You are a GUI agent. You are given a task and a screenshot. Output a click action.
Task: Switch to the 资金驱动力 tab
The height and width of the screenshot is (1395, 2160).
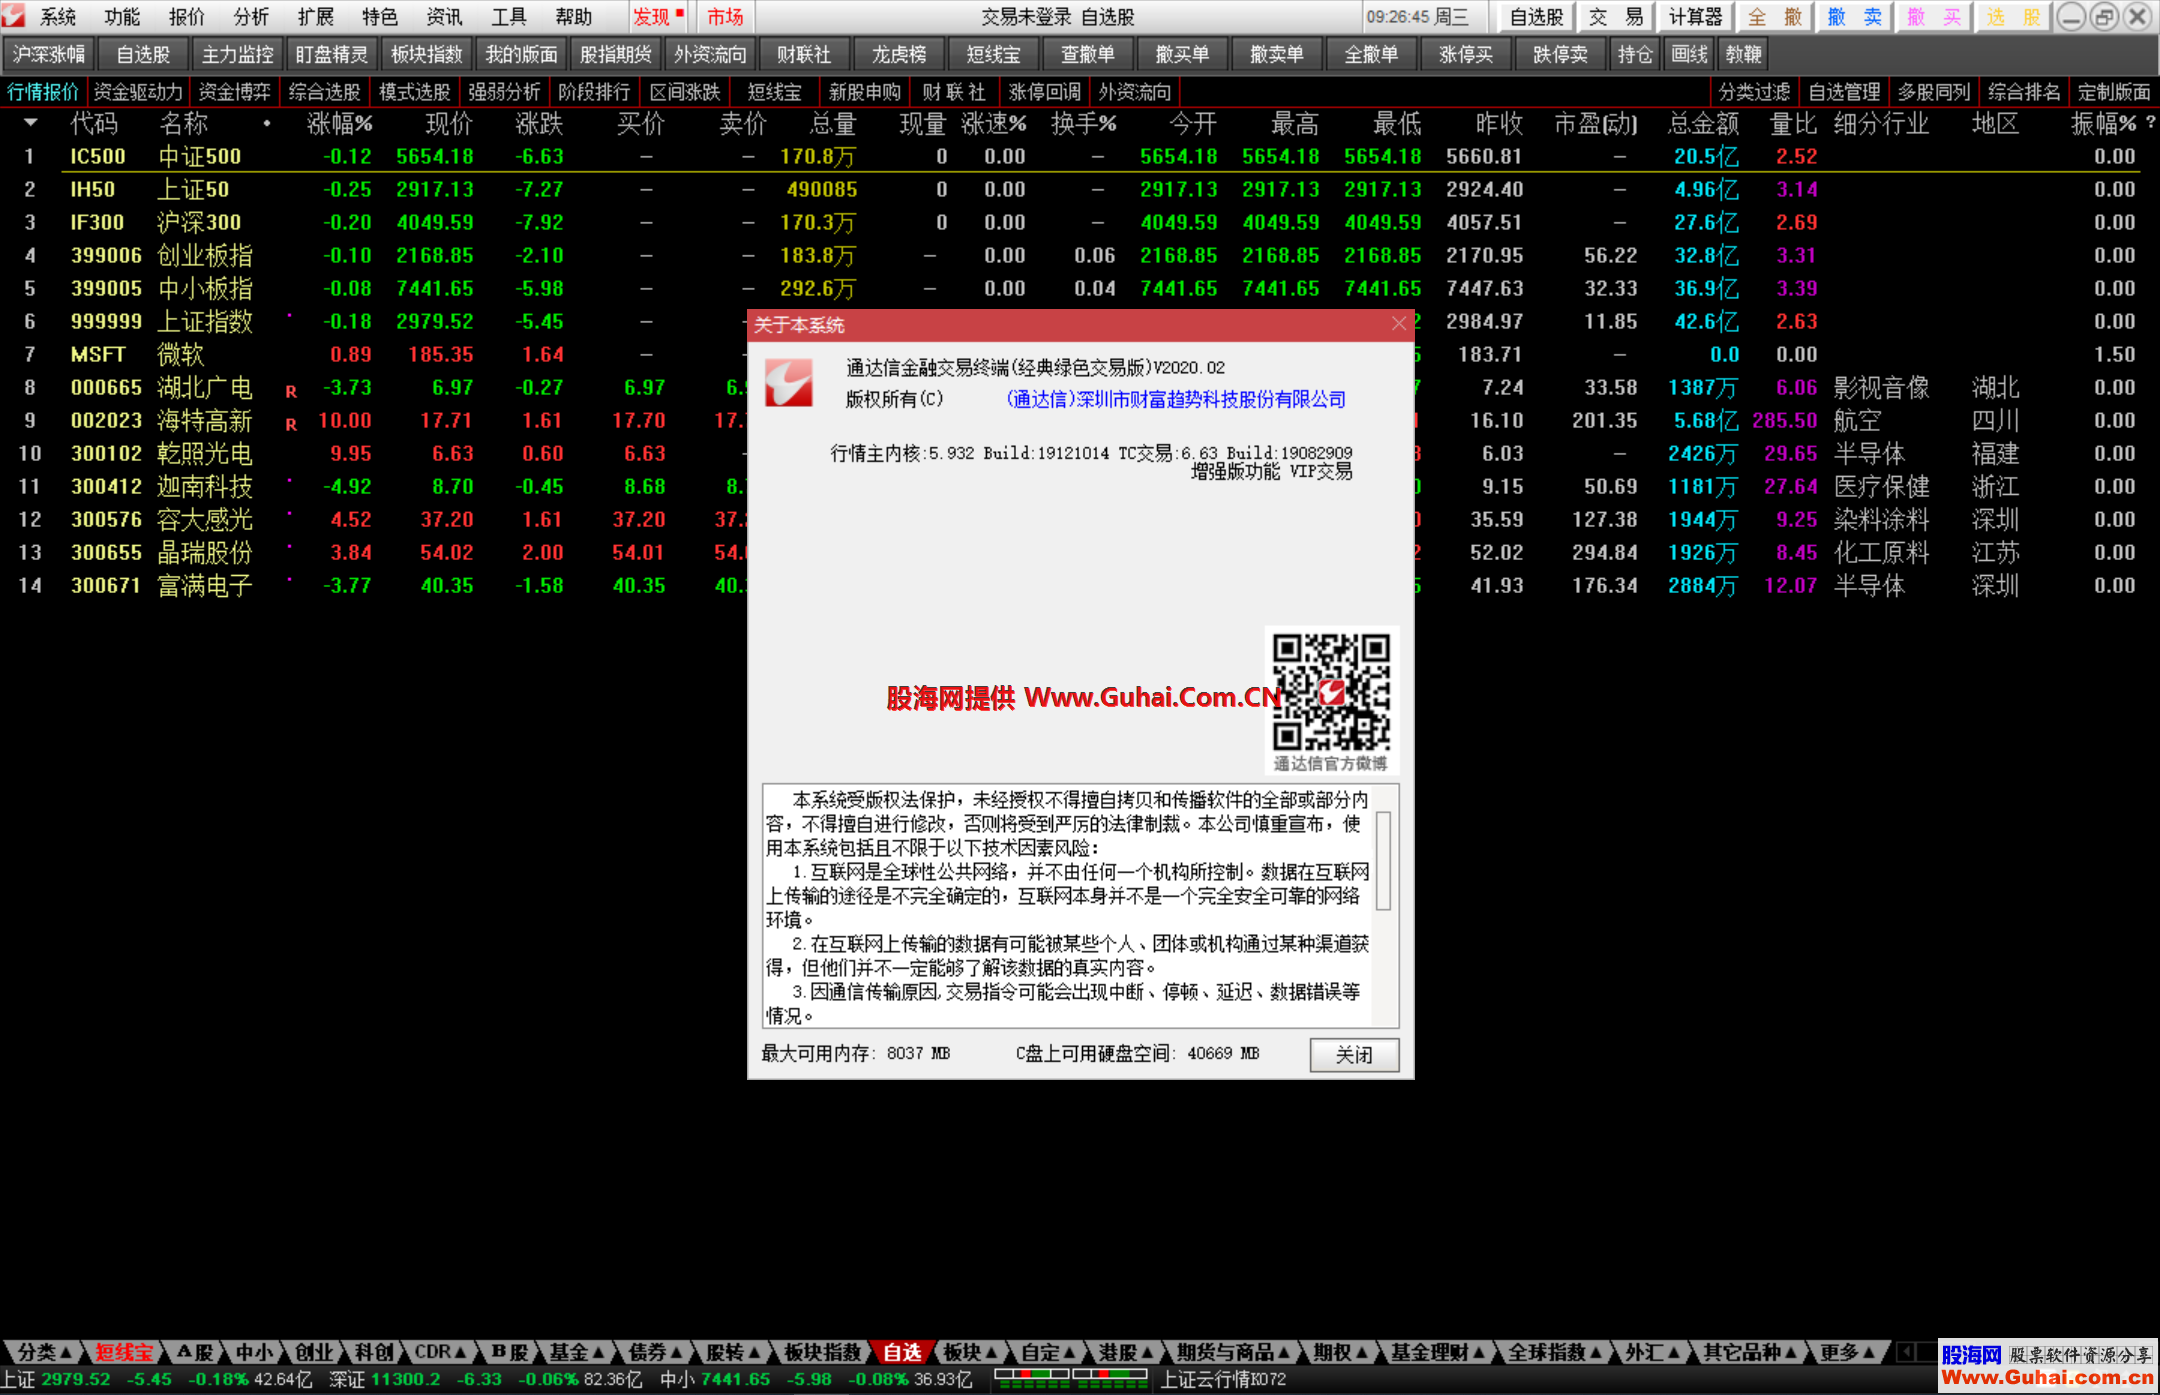(138, 92)
